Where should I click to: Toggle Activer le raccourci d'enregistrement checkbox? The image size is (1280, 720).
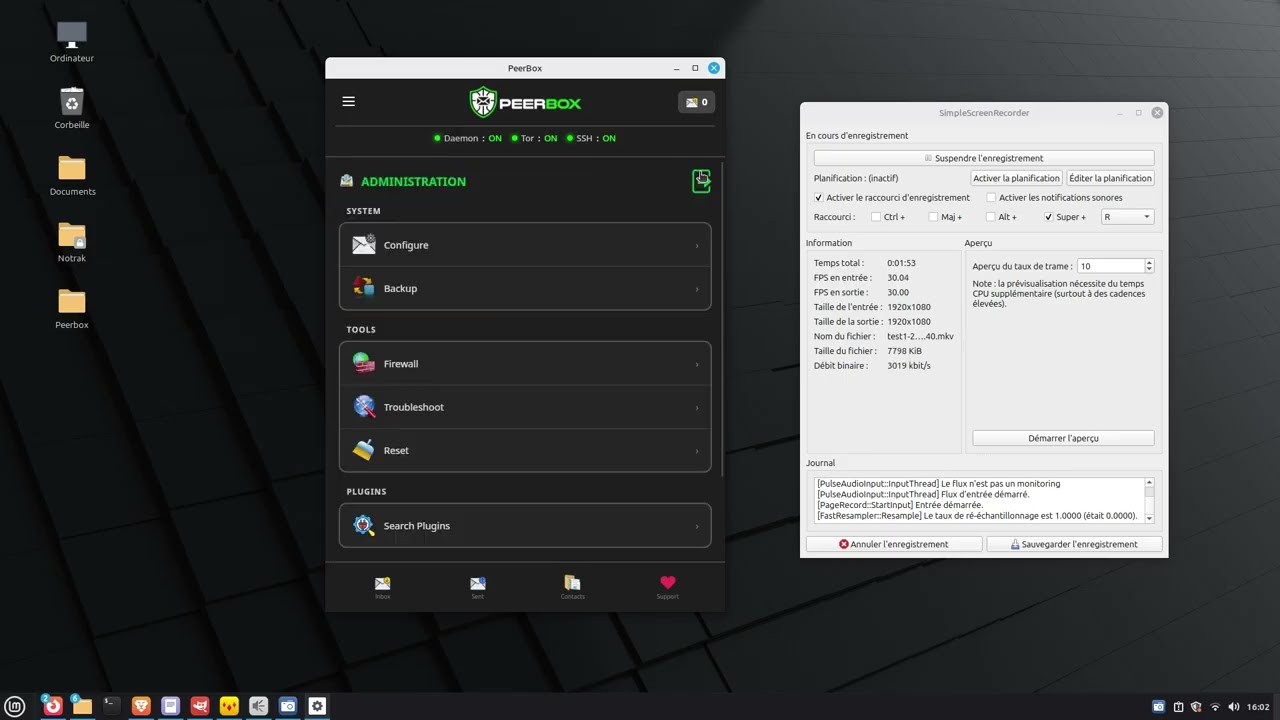(x=819, y=198)
